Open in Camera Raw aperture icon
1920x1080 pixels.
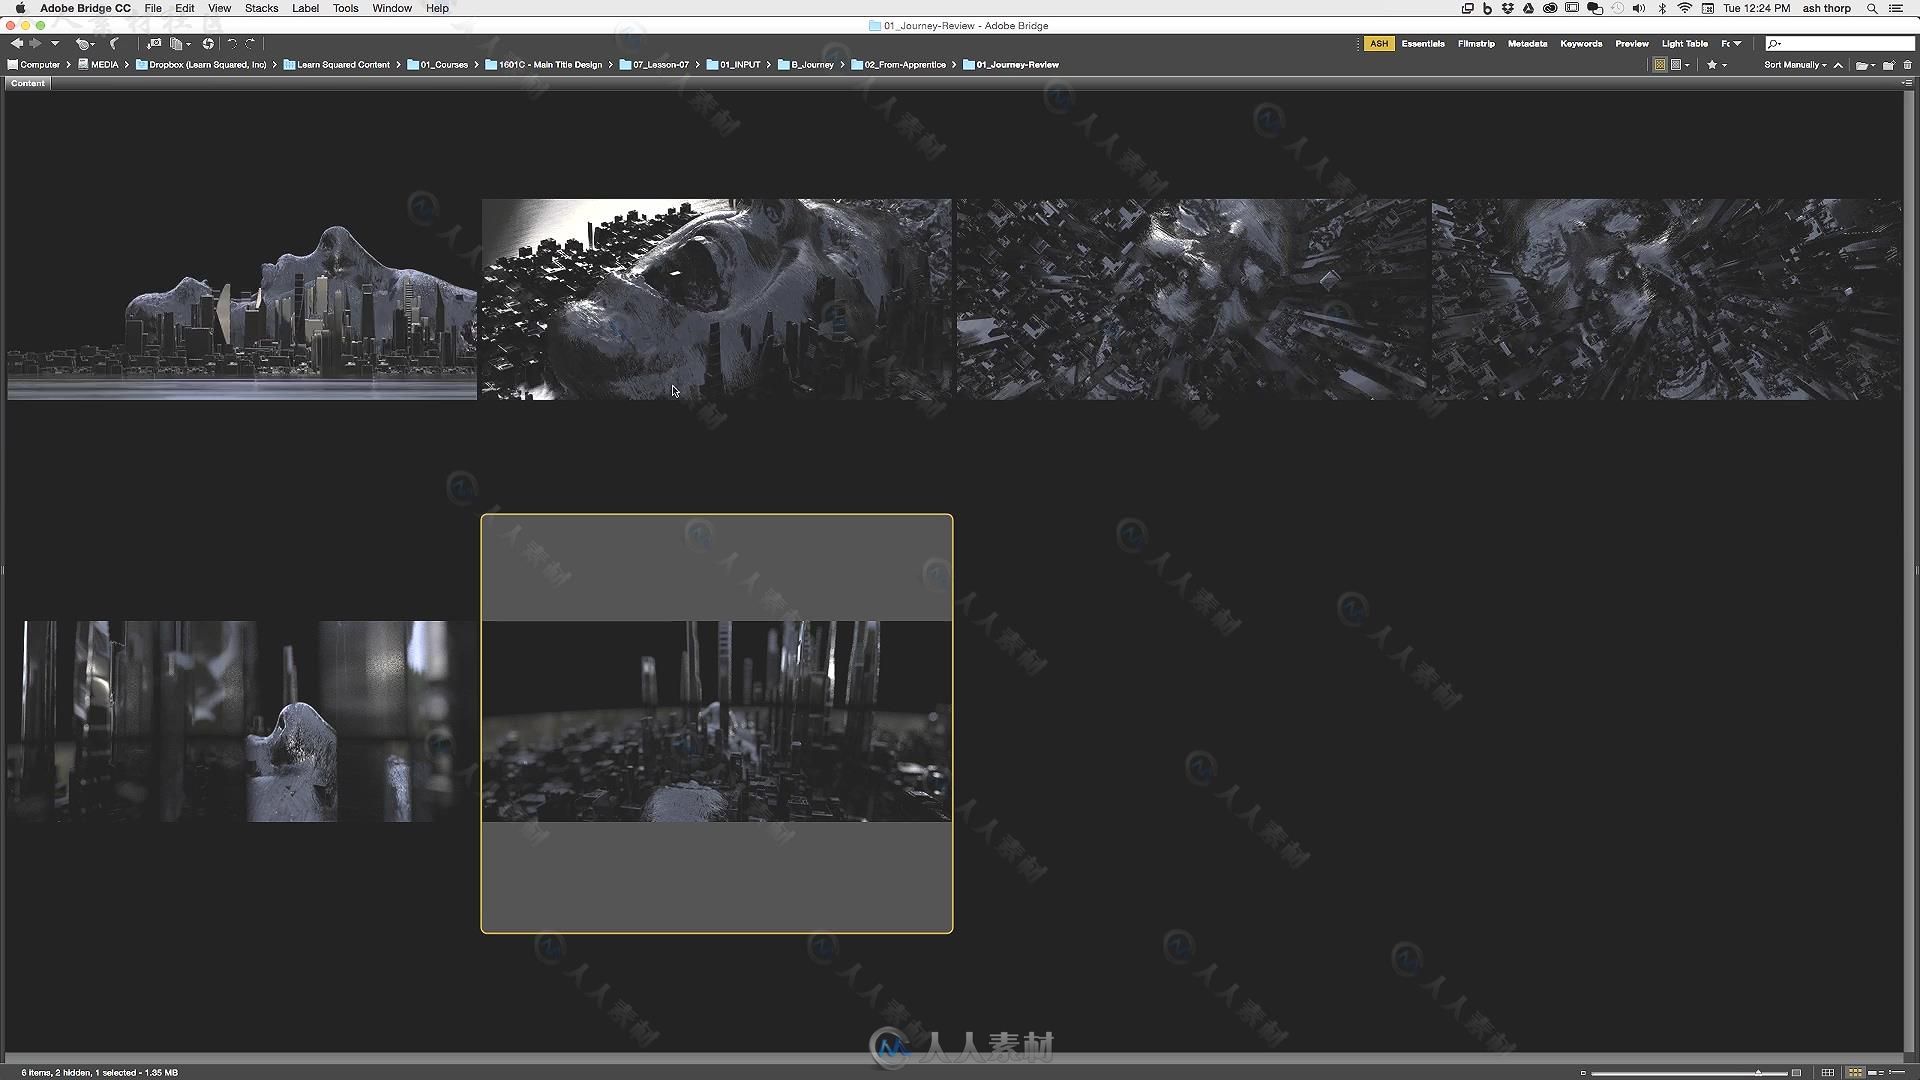coord(208,44)
